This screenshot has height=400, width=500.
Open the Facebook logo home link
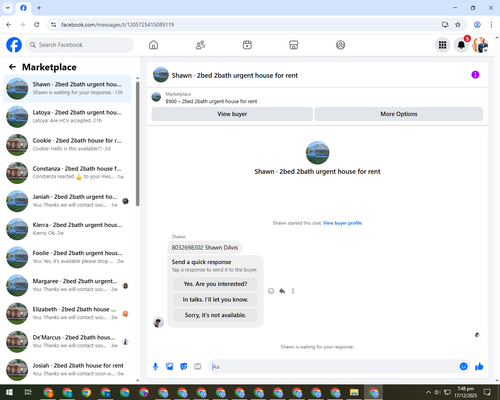pos(14,45)
